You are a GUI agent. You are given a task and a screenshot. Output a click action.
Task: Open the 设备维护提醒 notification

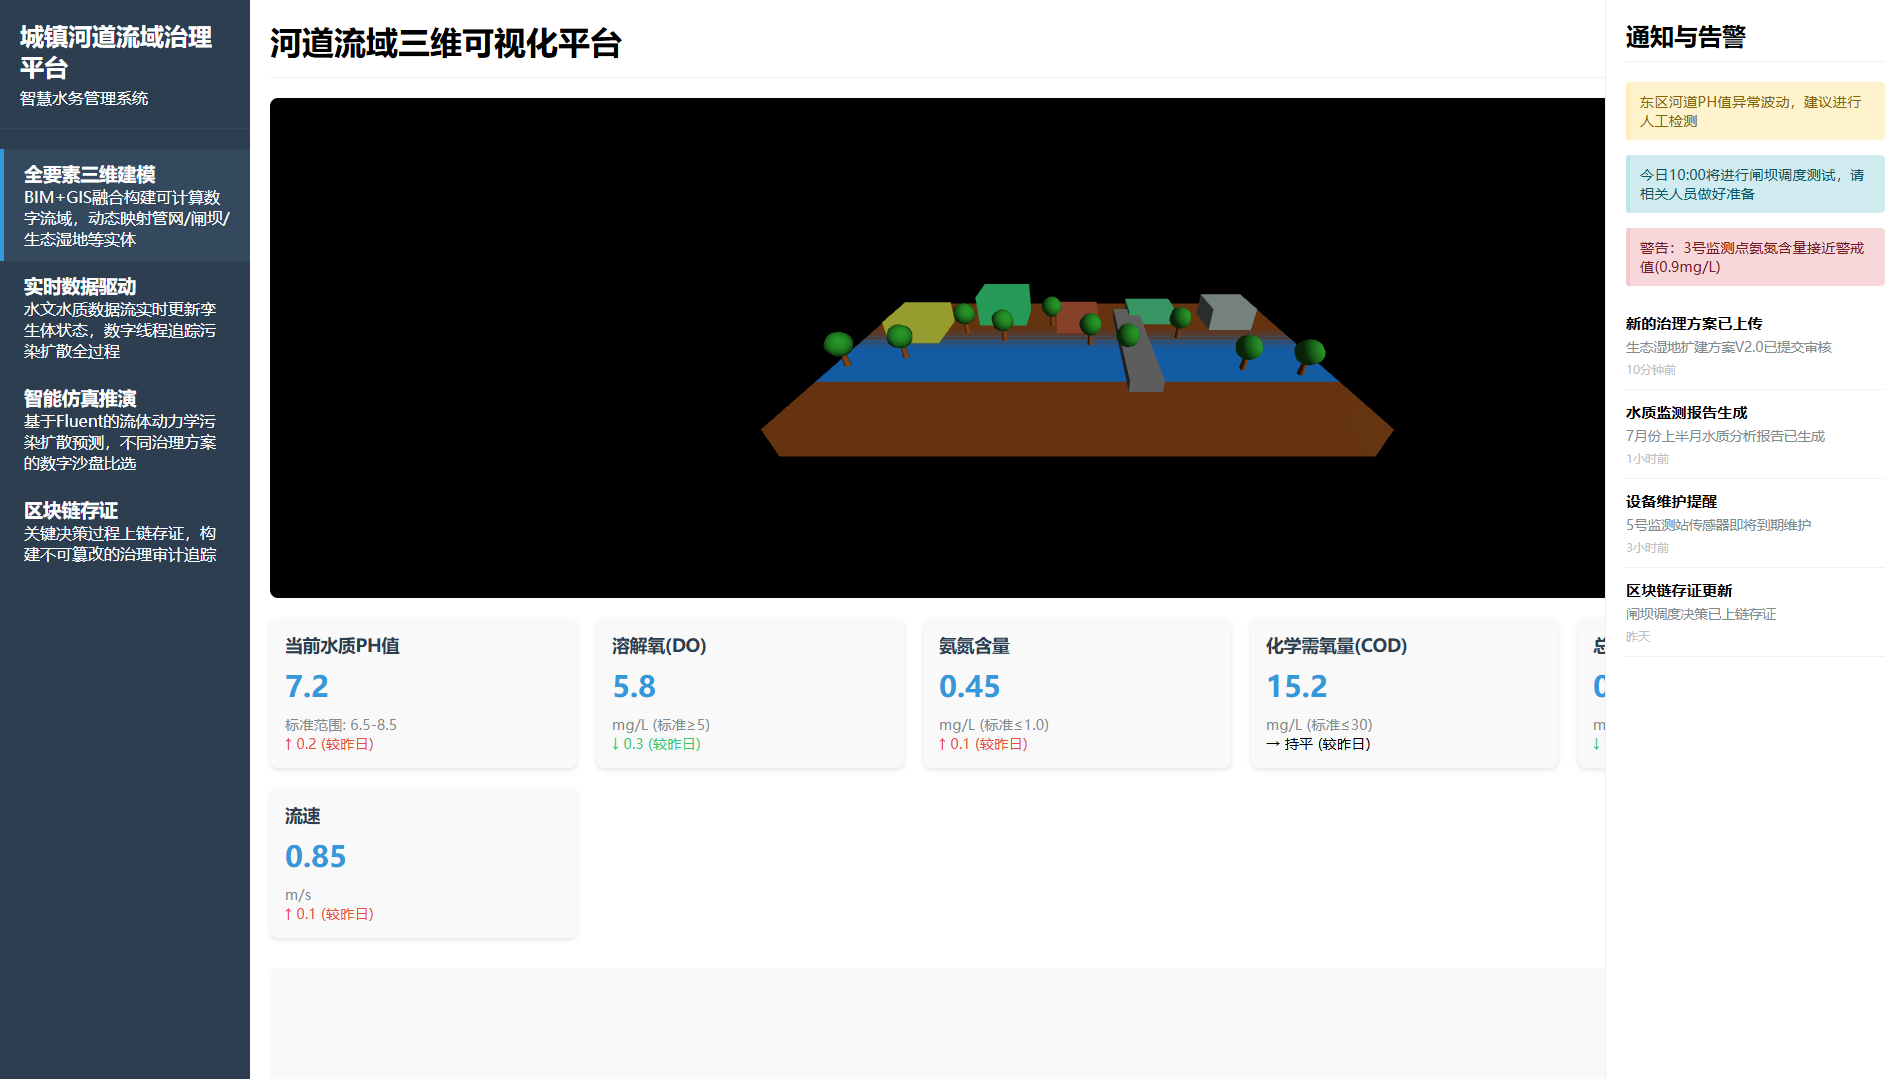coord(1754,523)
